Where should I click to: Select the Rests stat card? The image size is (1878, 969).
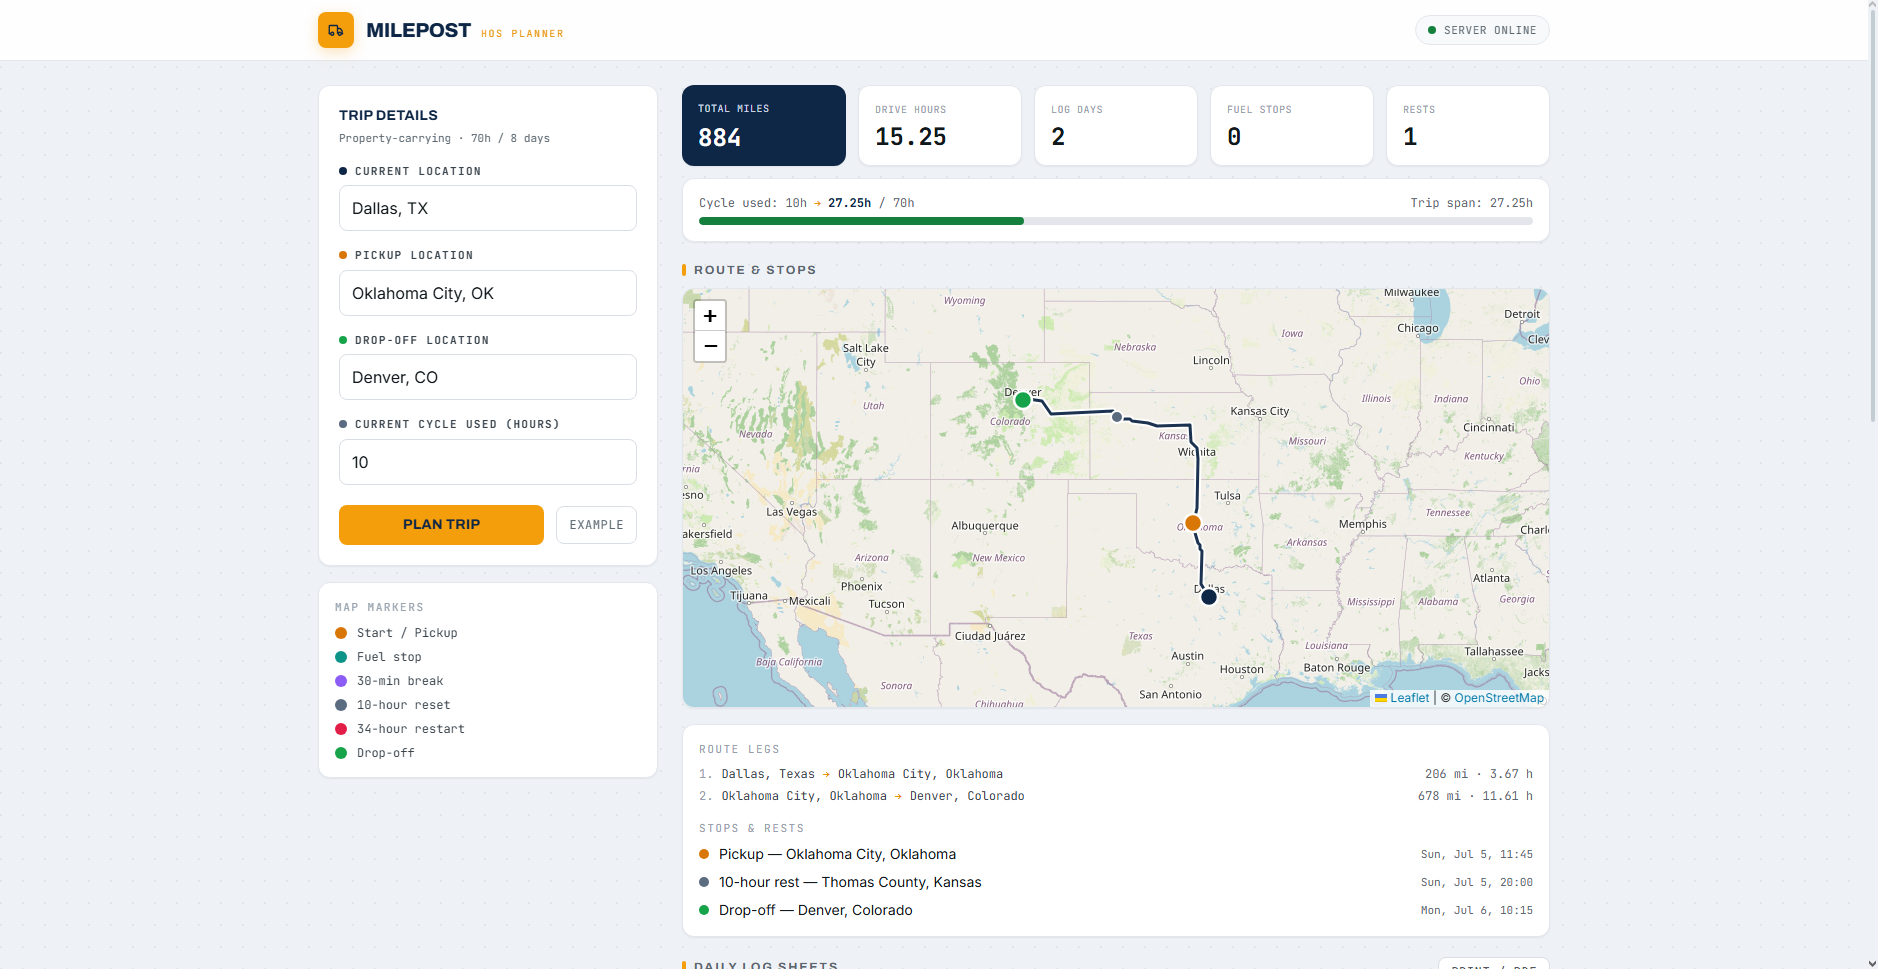[x=1468, y=125]
